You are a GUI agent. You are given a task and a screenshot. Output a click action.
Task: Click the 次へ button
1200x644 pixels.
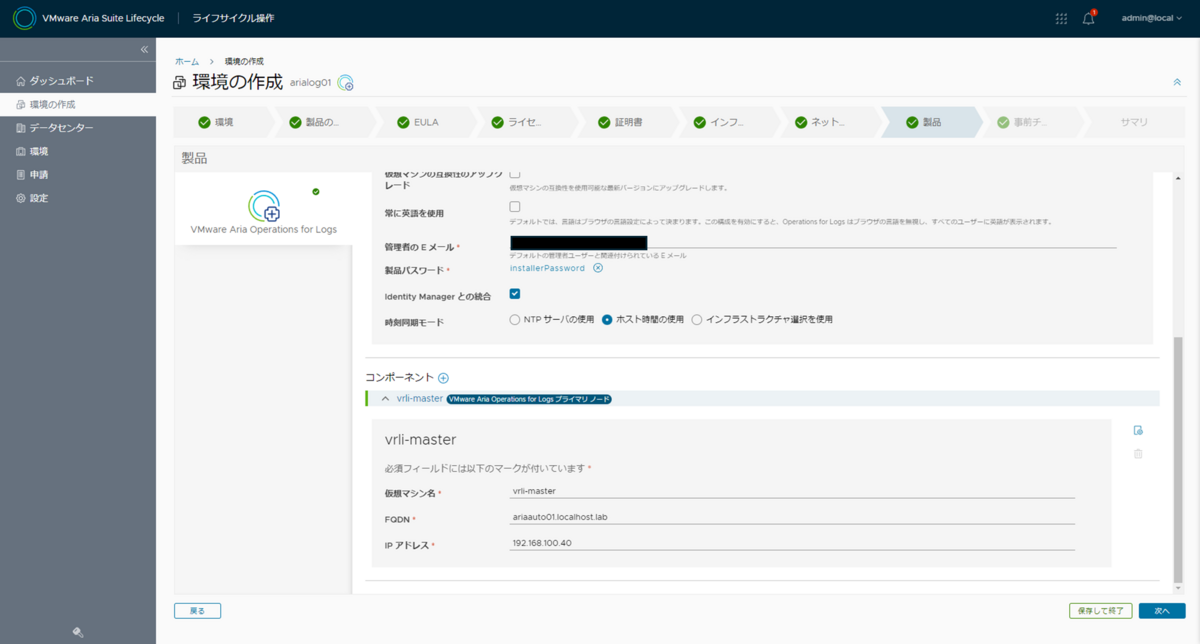[1161, 610]
